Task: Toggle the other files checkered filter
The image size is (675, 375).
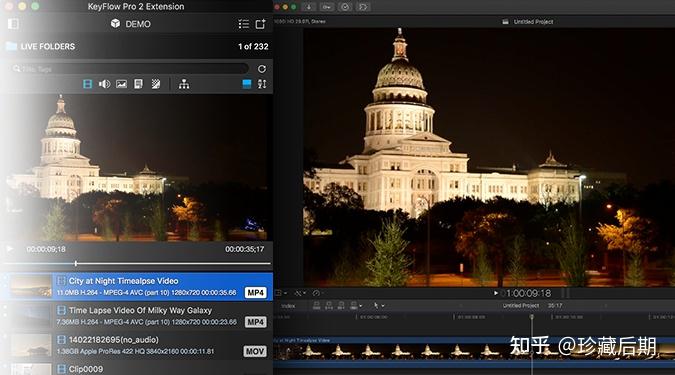Action: click(x=156, y=84)
